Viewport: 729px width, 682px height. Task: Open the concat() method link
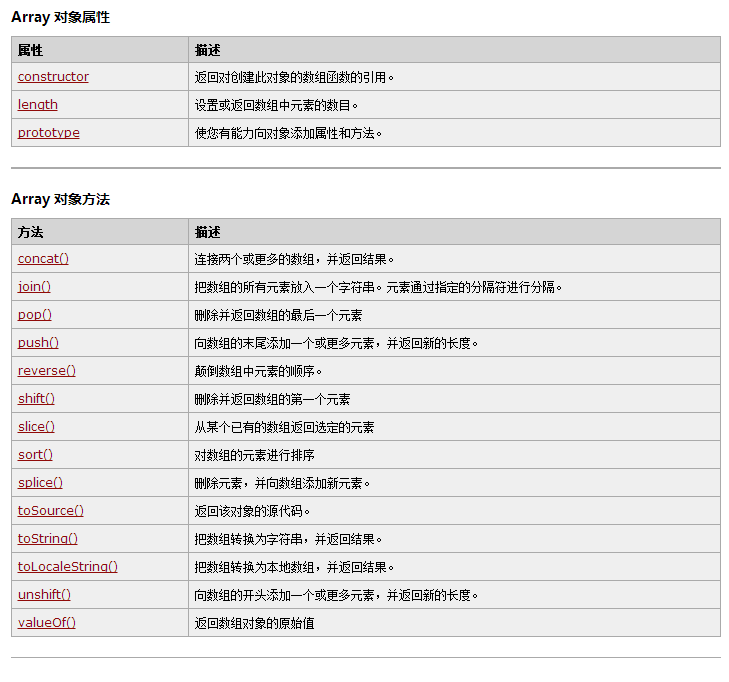tap(43, 259)
